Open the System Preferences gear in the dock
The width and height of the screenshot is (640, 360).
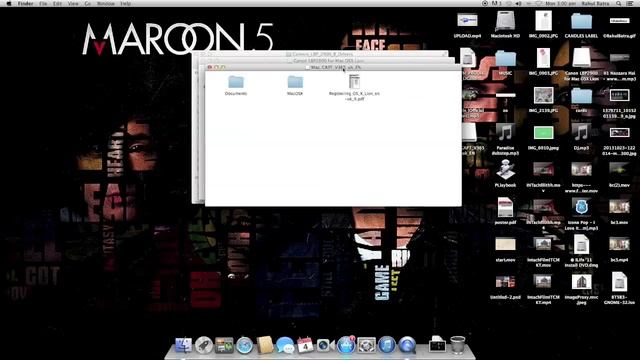click(x=366, y=345)
